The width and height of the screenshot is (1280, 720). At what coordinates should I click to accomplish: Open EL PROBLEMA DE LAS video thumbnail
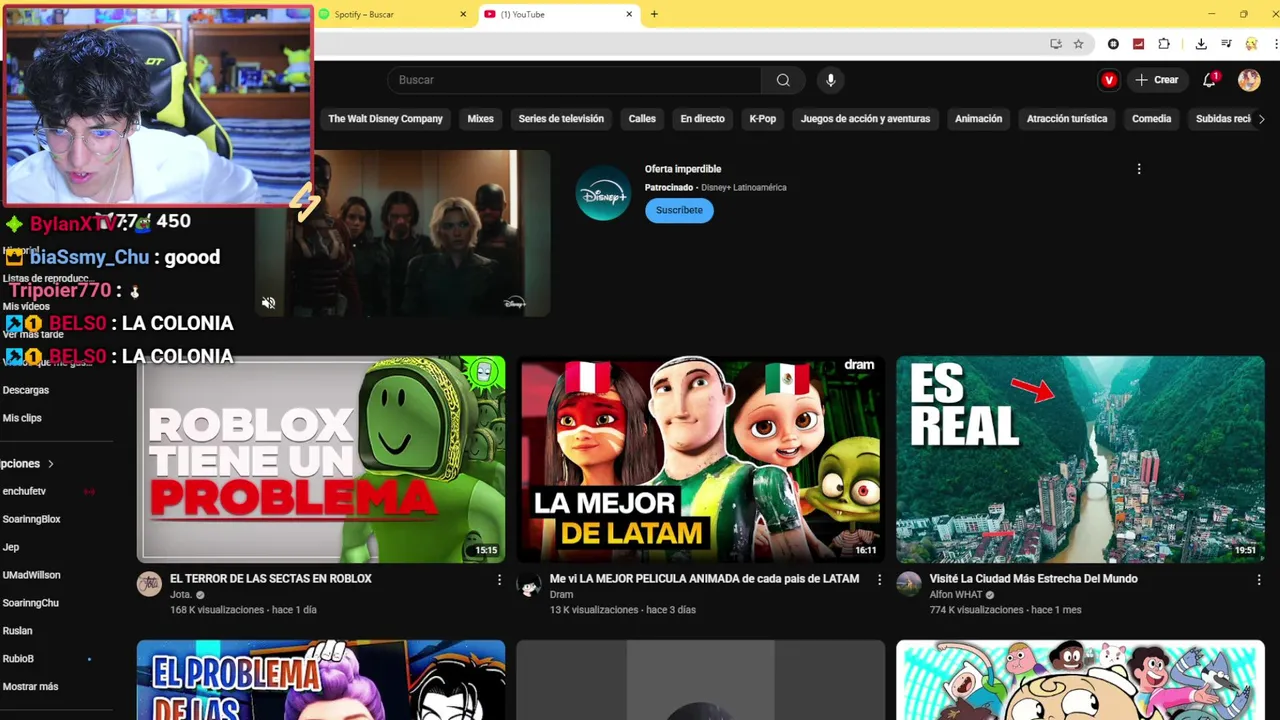tap(321, 680)
